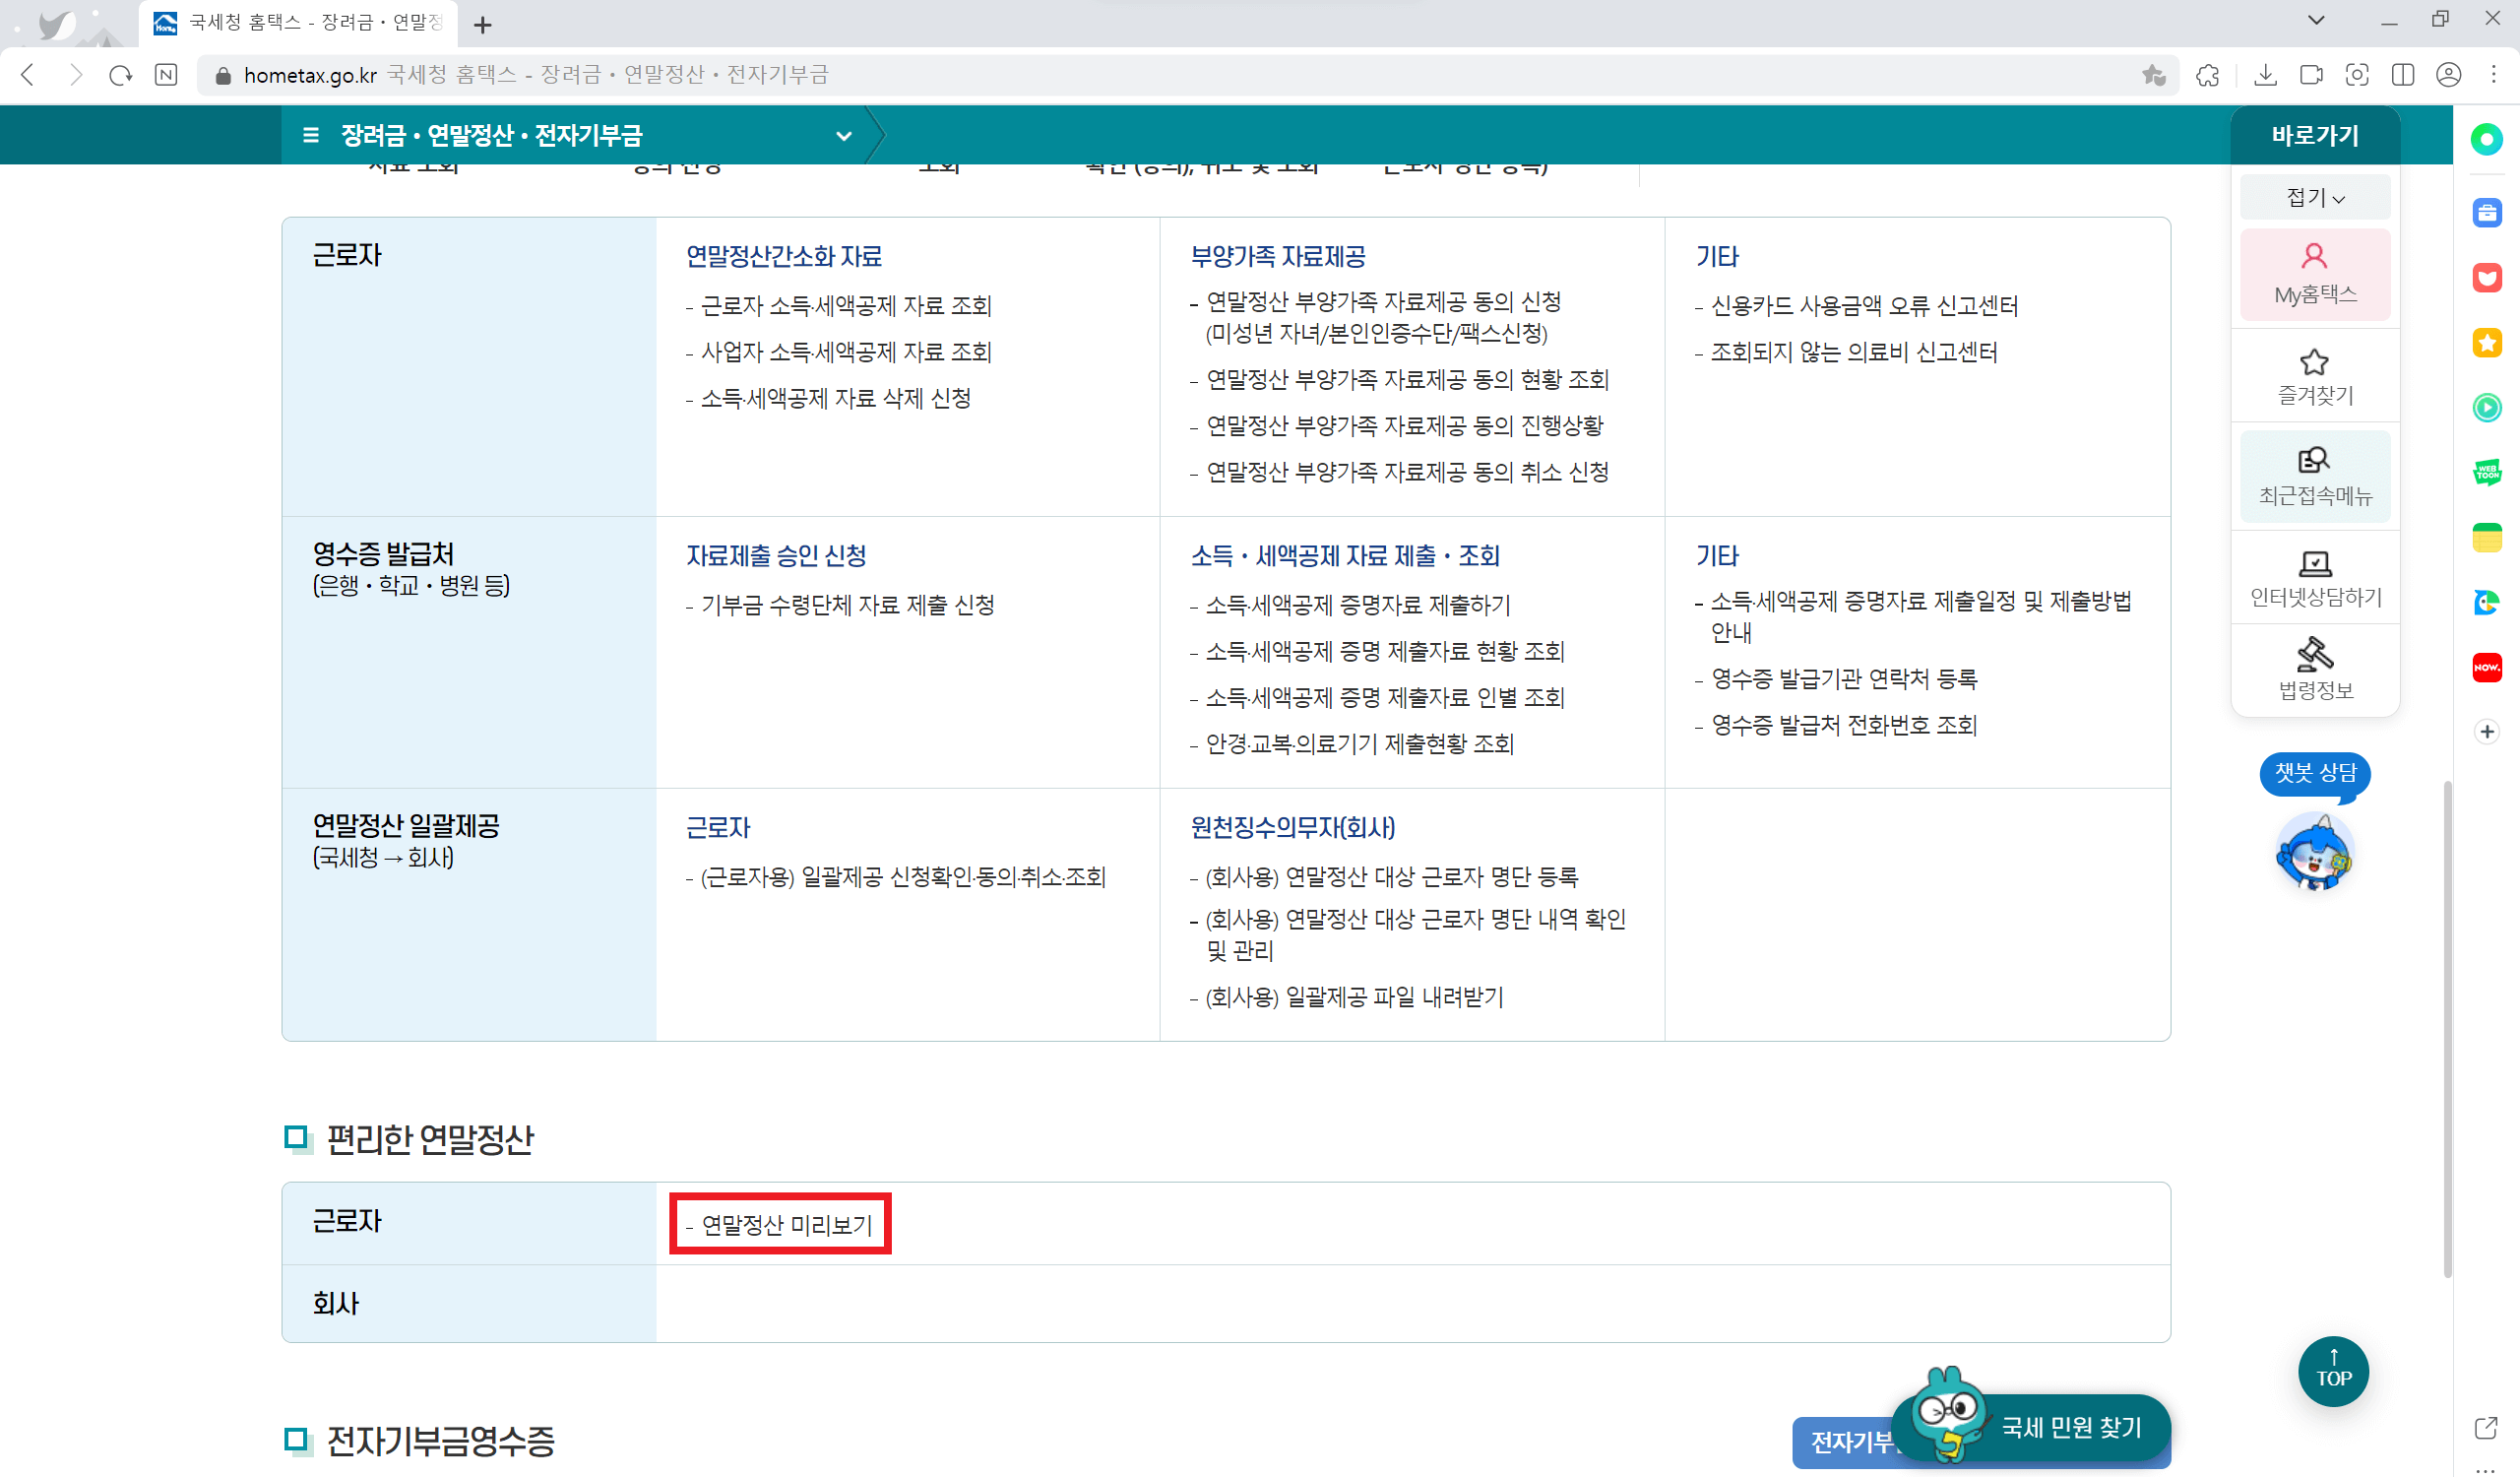Open 기부금 수령단체 자료 제출 신청
2520x1477 pixels.
pos(847,605)
